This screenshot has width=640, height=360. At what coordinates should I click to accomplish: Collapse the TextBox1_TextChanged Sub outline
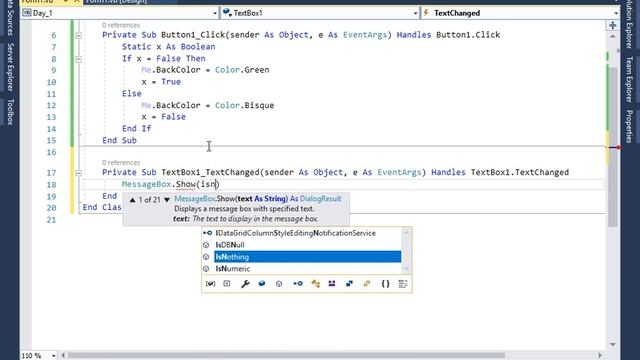tap(78, 173)
